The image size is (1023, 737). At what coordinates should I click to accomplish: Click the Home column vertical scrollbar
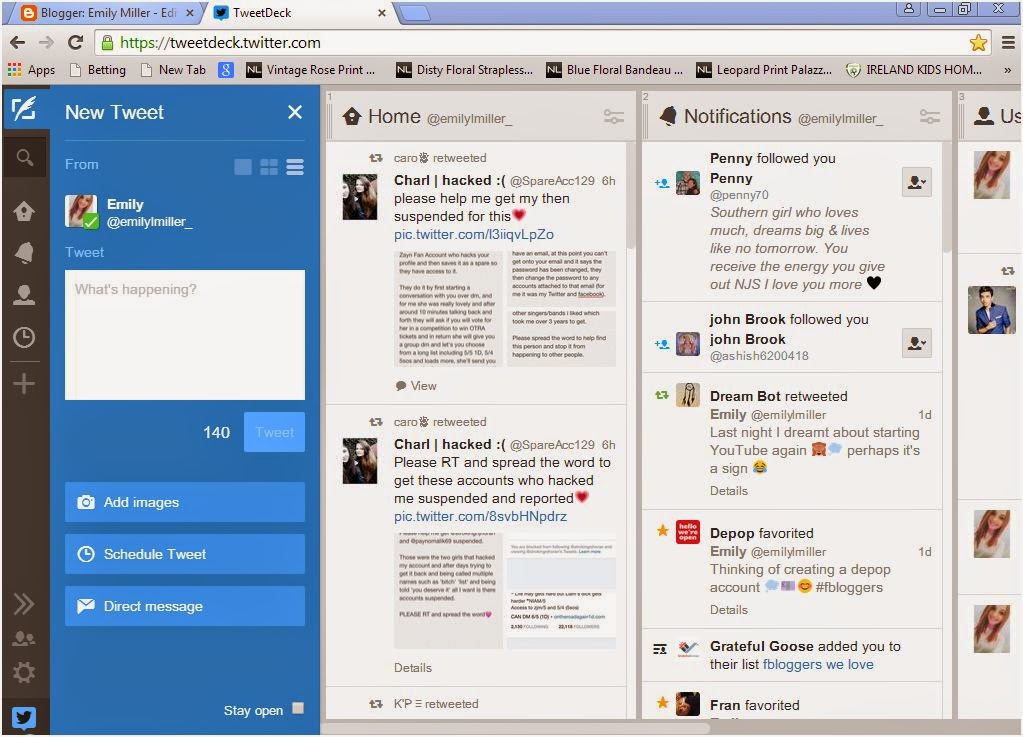[630, 196]
